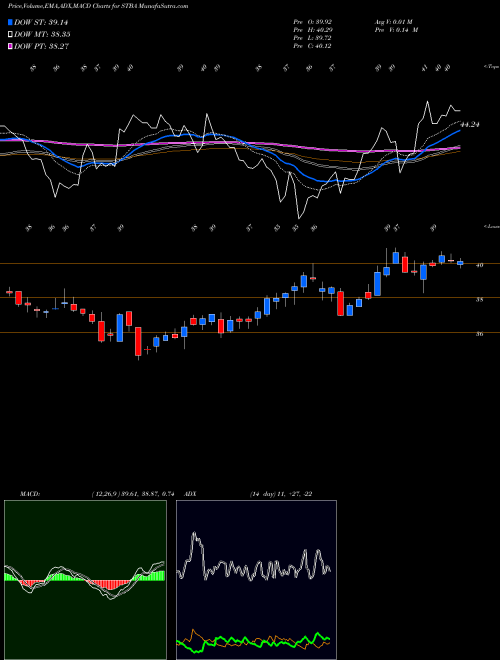The image size is (500, 660).
Task: Click the Avg V: 0.01 M value
Action: pos(396,22)
